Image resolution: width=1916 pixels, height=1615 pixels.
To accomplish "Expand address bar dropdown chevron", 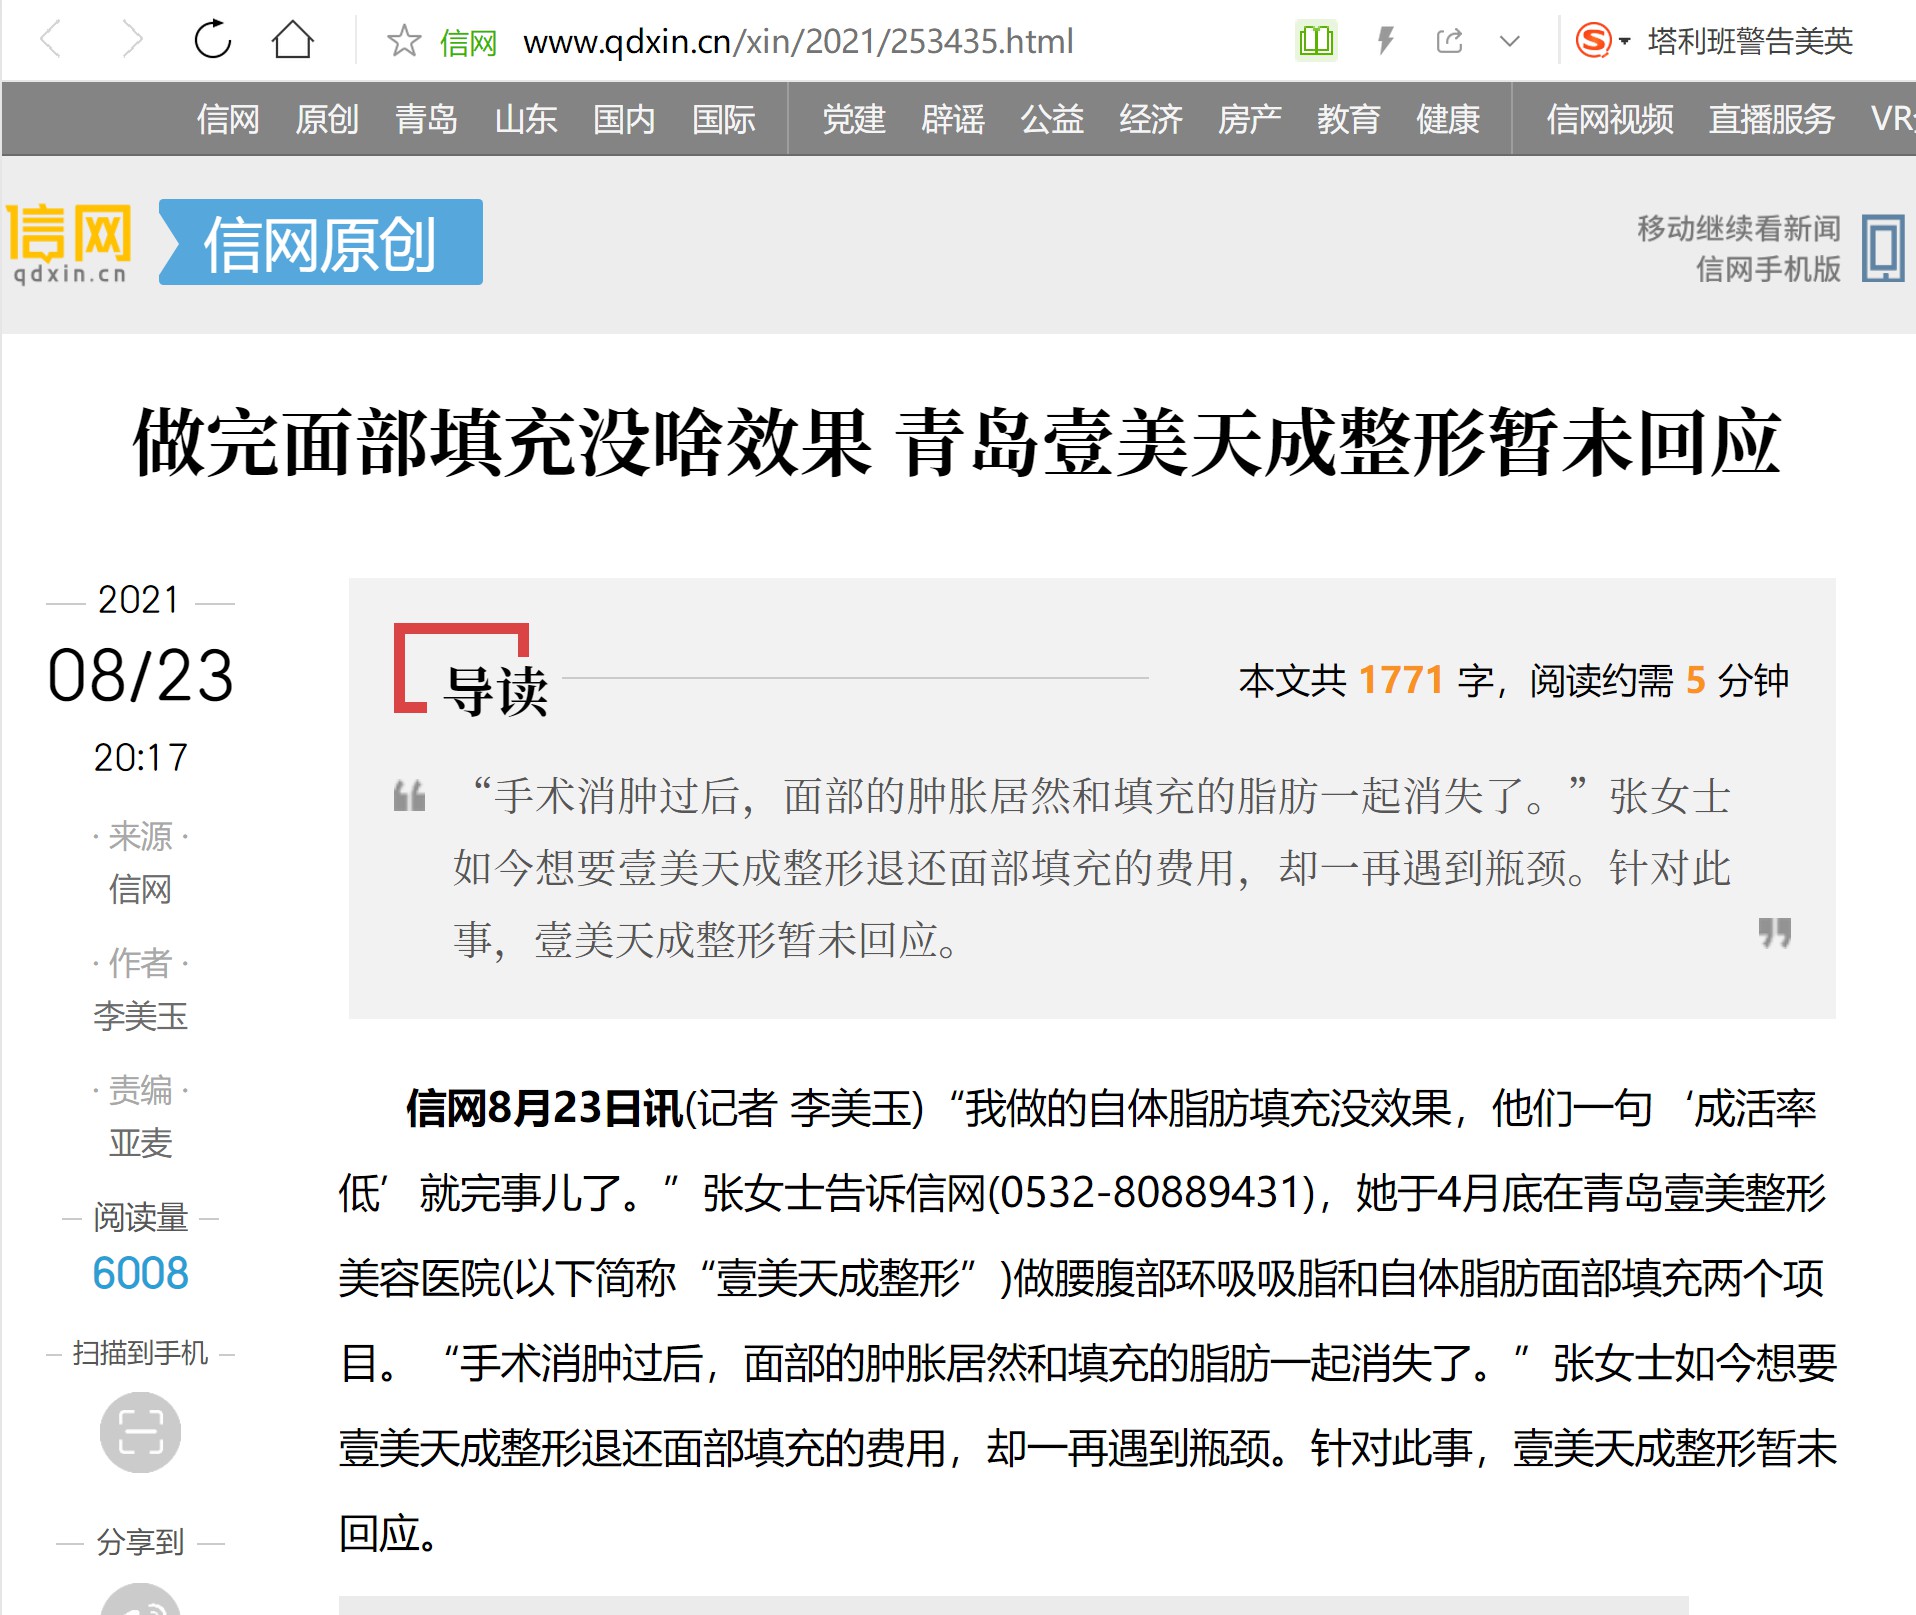I will tap(1510, 41).
